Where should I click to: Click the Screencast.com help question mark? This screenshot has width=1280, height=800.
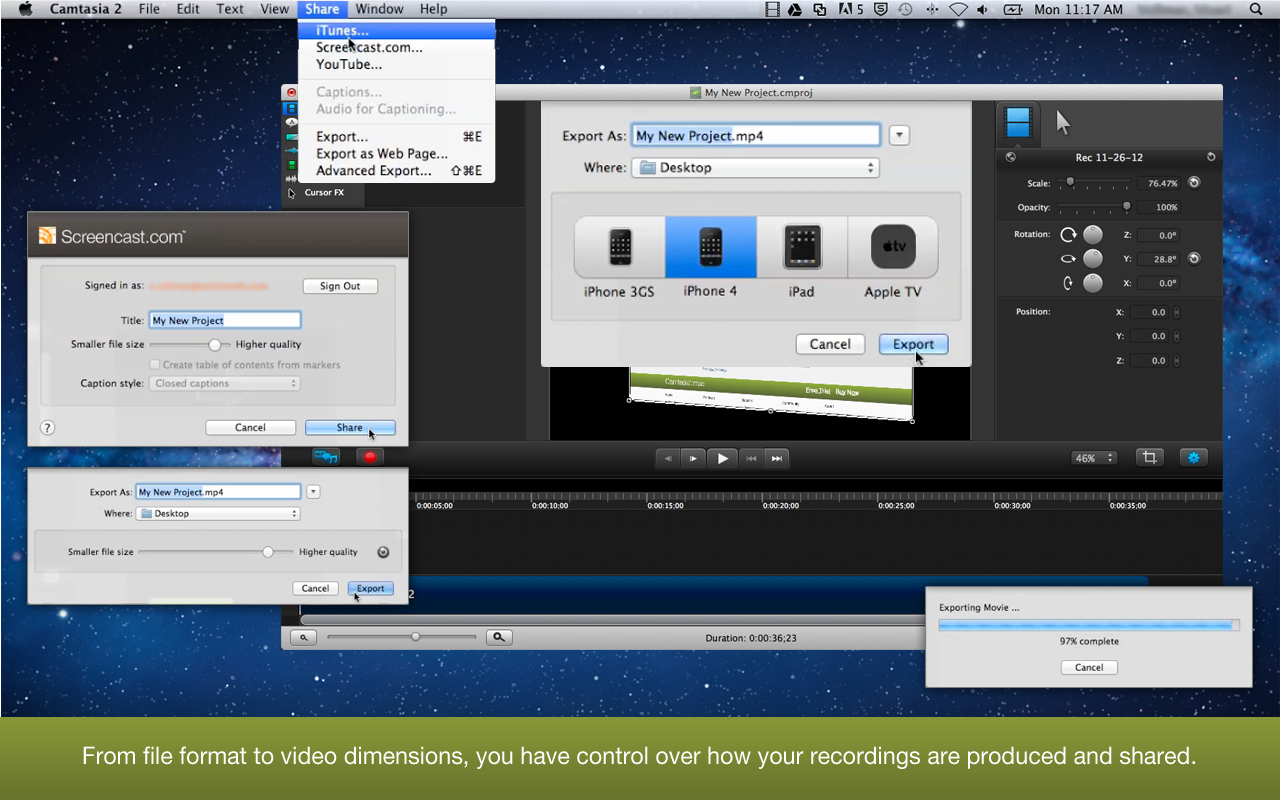tap(47, 428)
